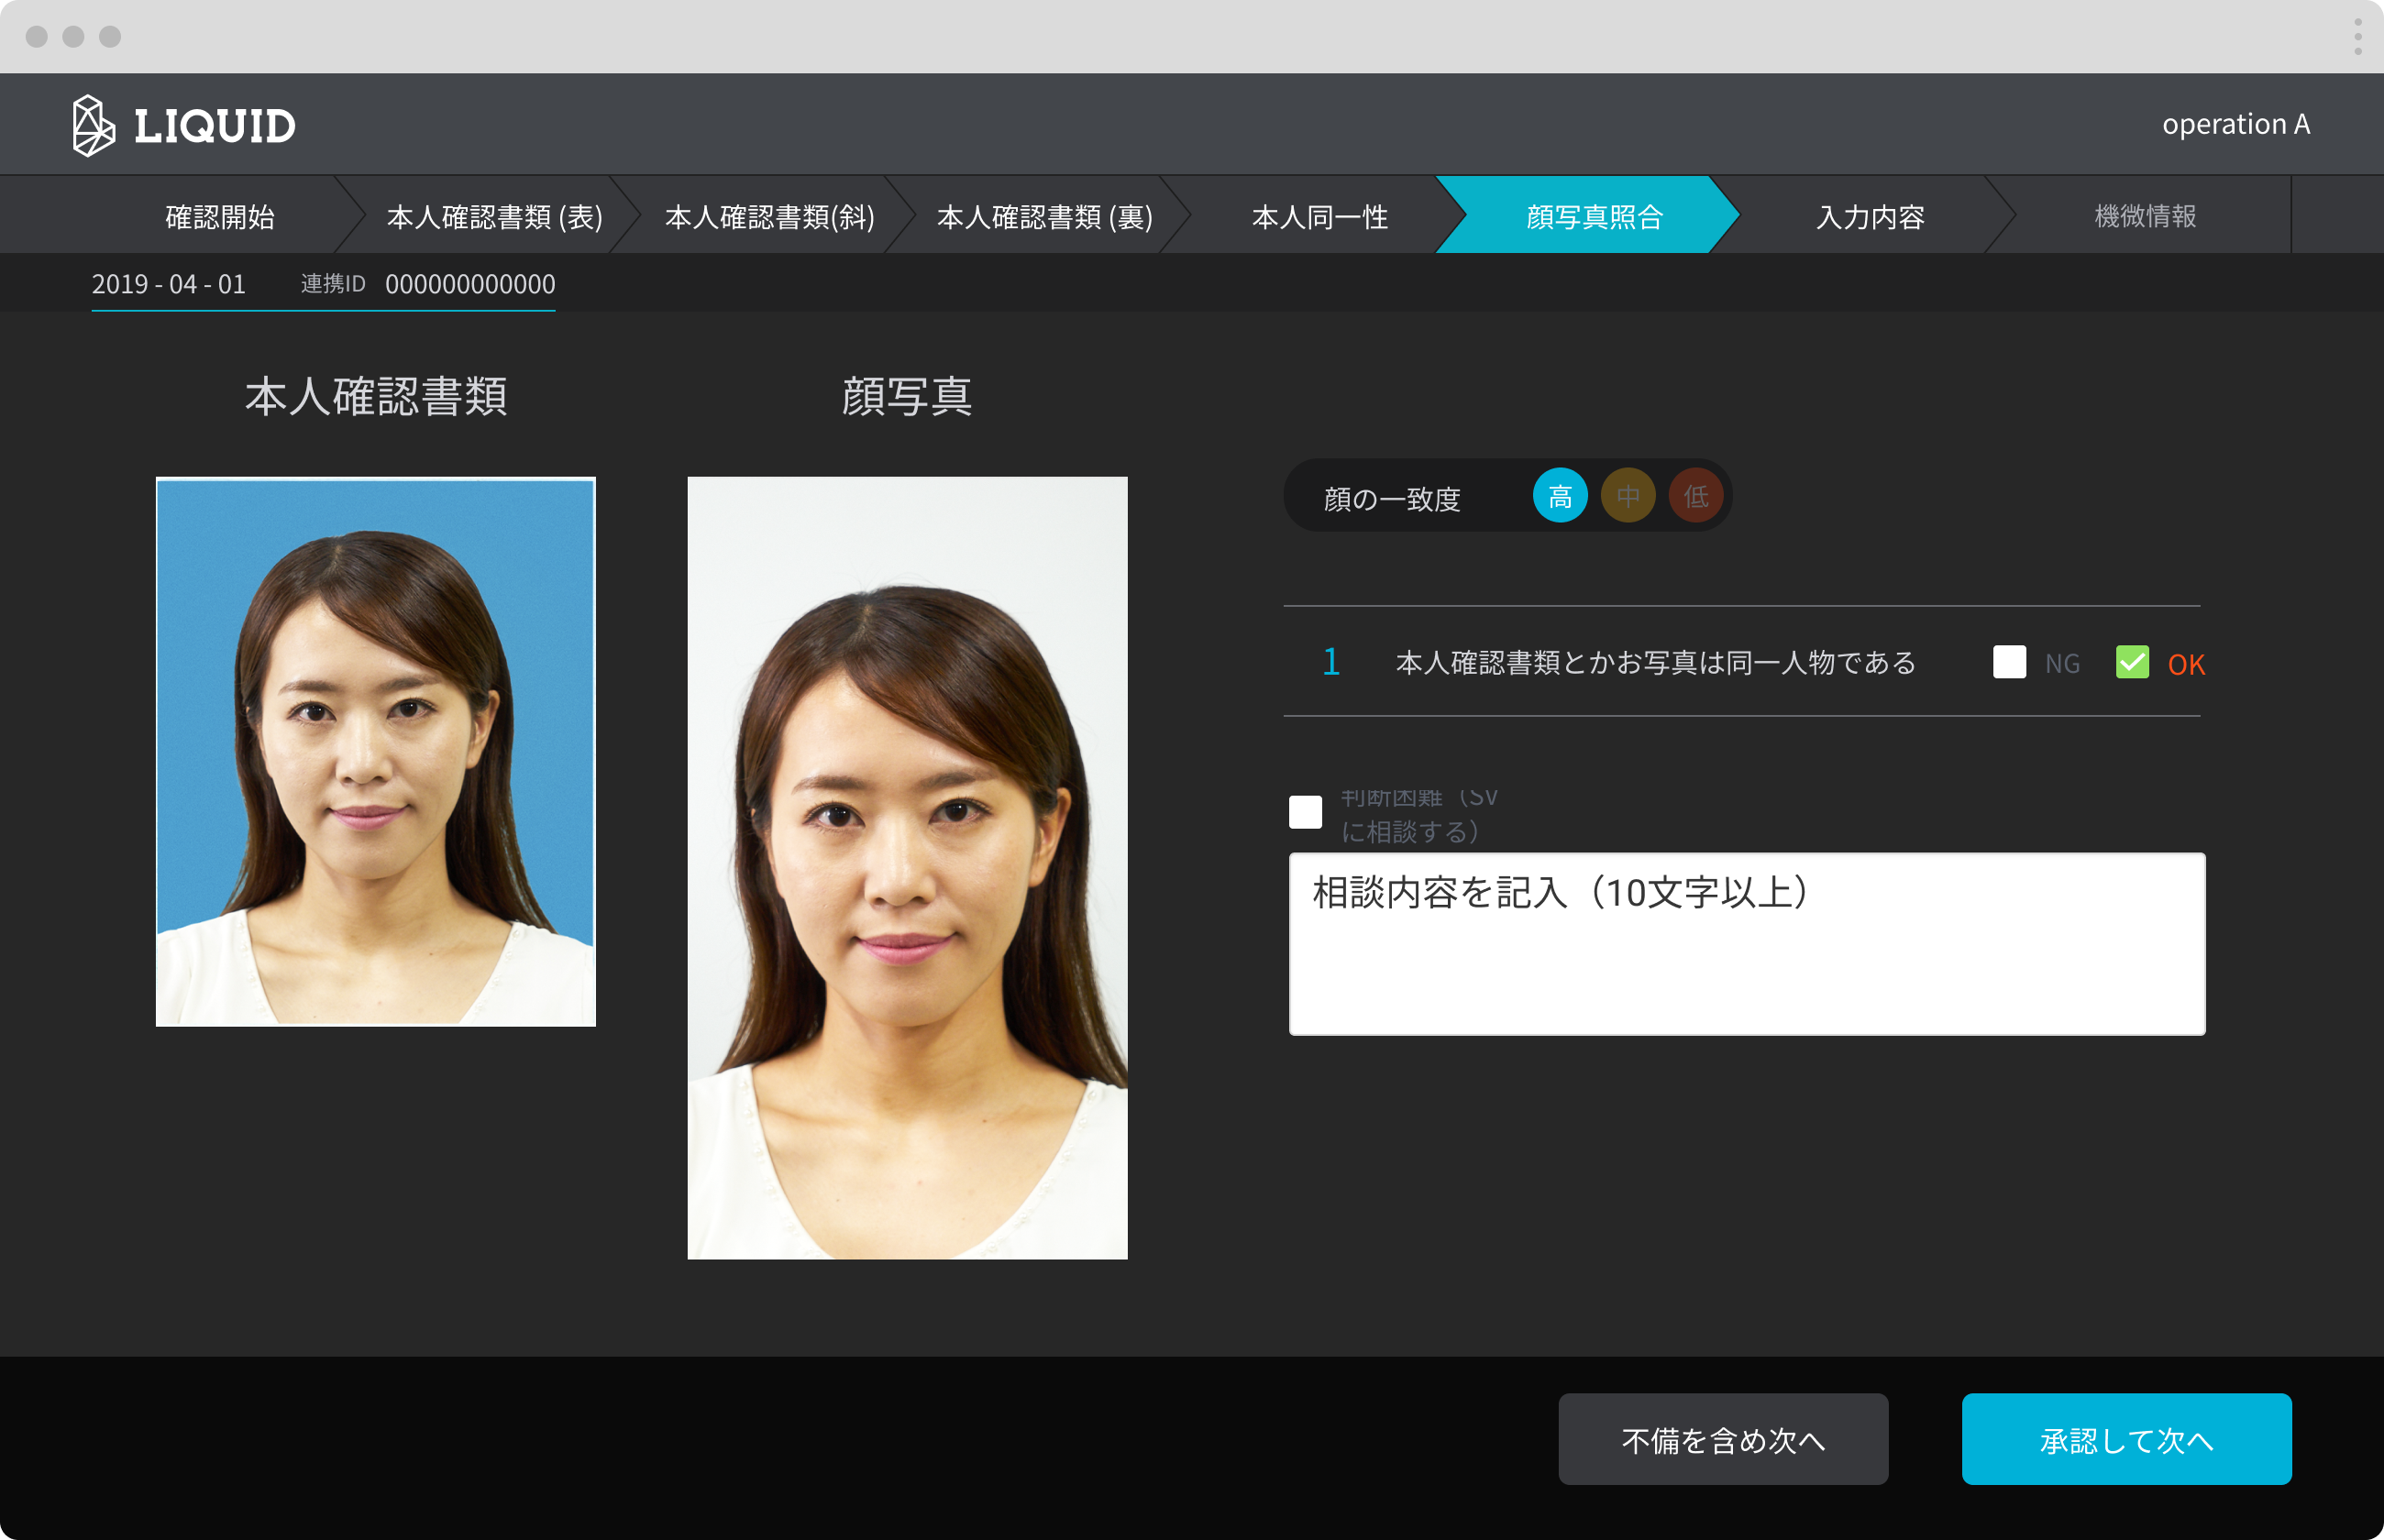This screenshot has height=1540, width=2384.
Task: Click the LIQUID logo icon
Action: pos(93,126)
